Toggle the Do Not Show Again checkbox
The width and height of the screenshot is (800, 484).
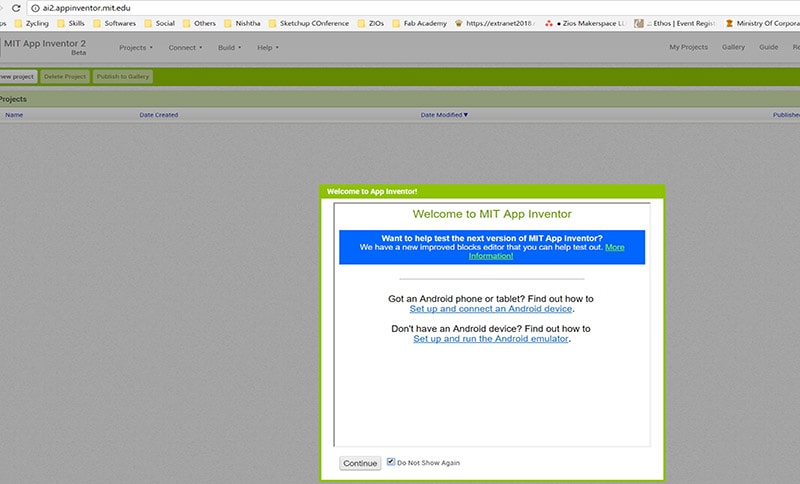[391, 462]
